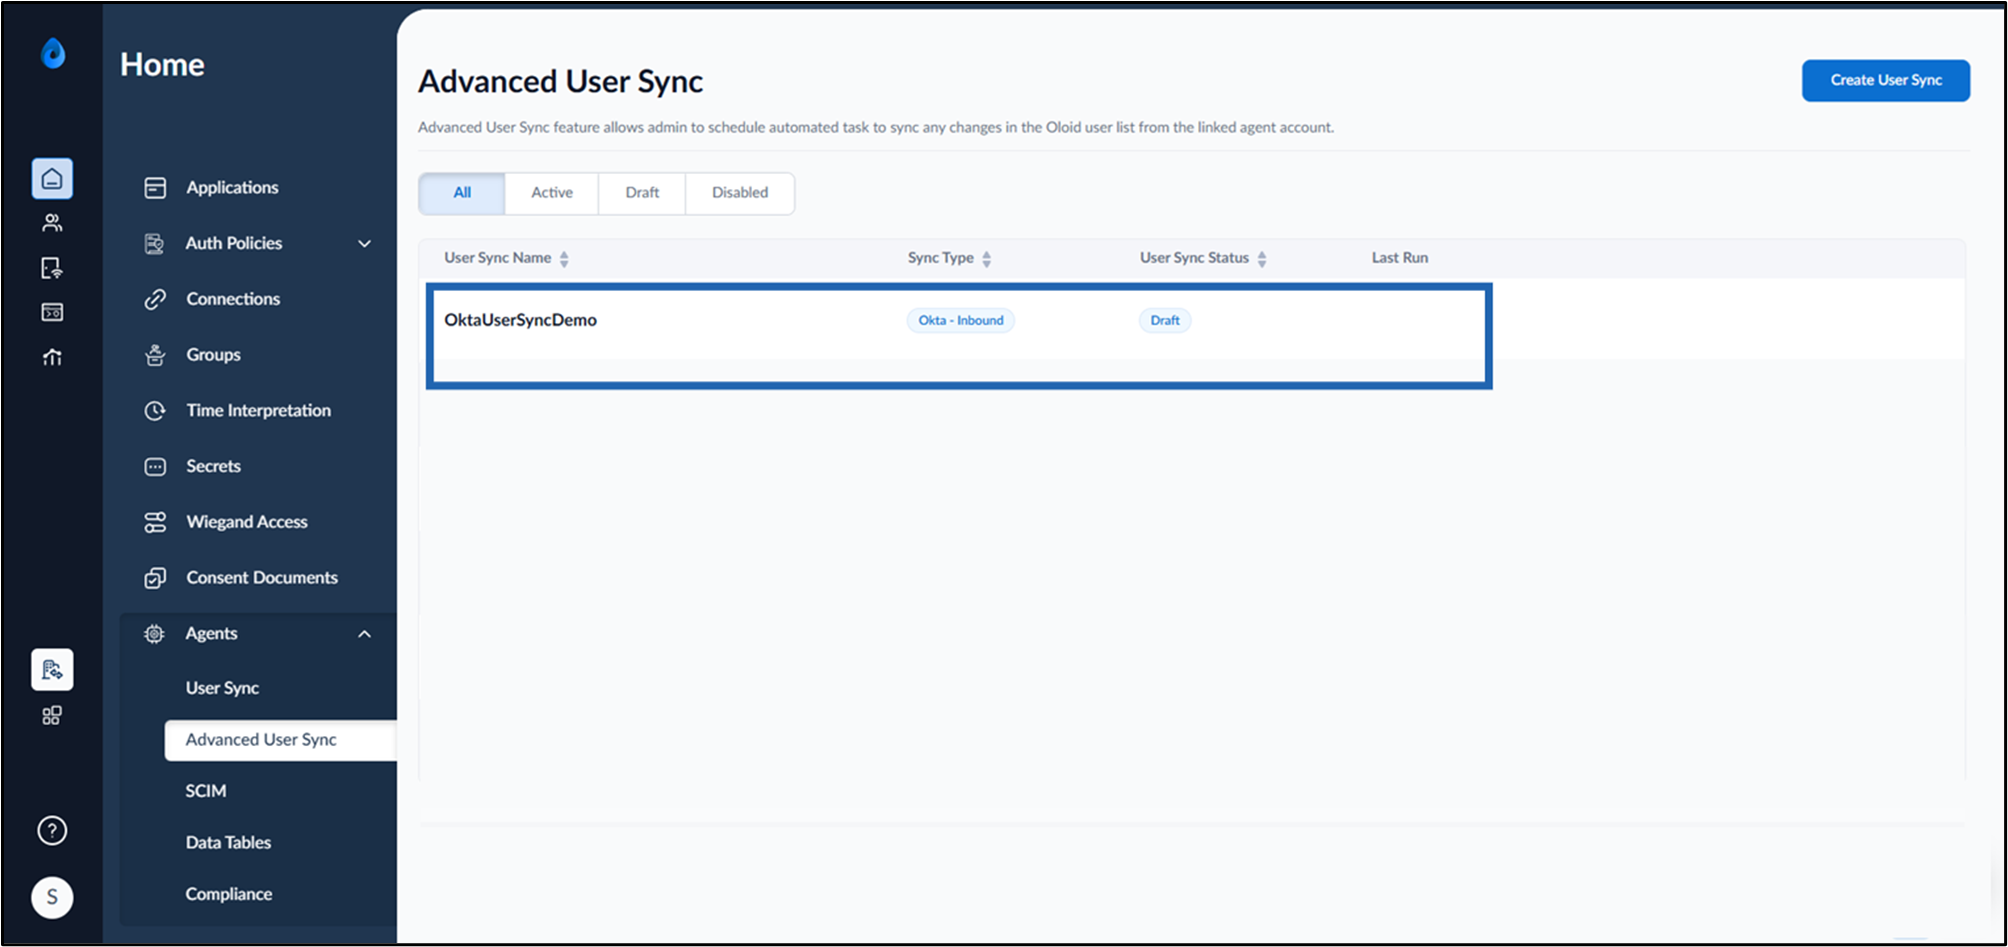Click the Oloid logo icon
This screenshot has height=947, width=2008.
point(53,53)
